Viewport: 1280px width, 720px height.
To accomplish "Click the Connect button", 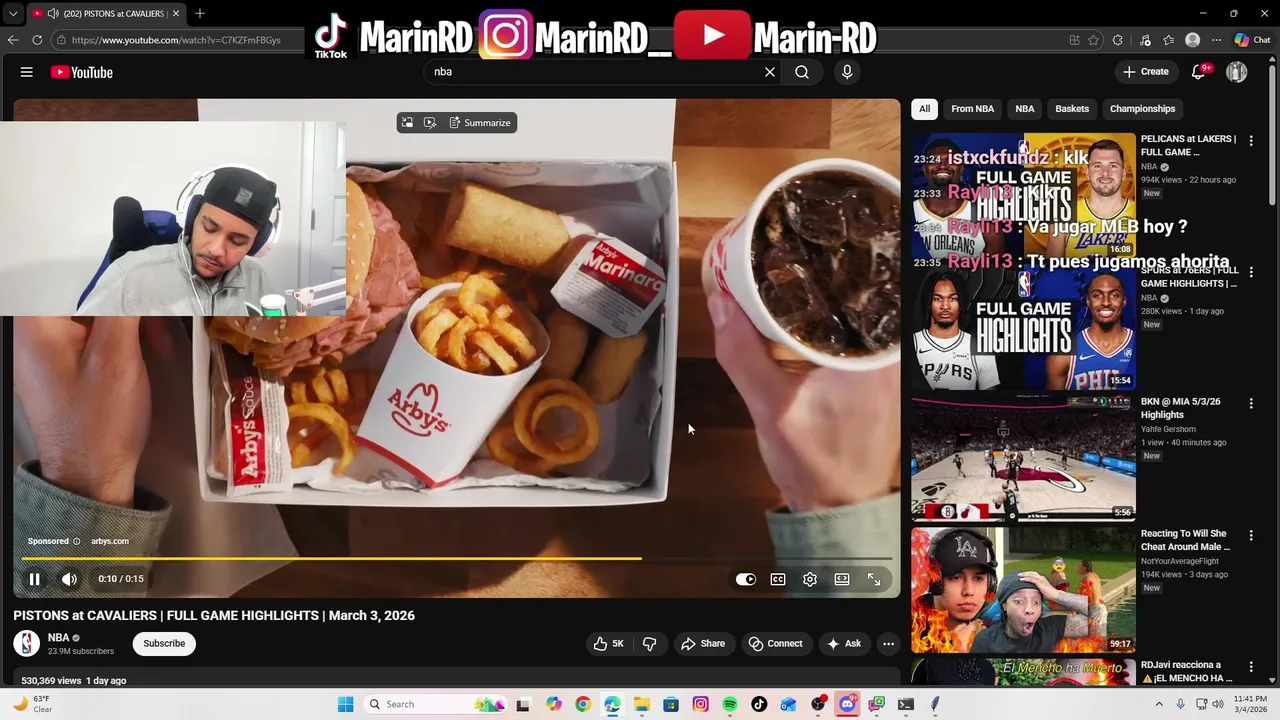I will pos(775,644).
